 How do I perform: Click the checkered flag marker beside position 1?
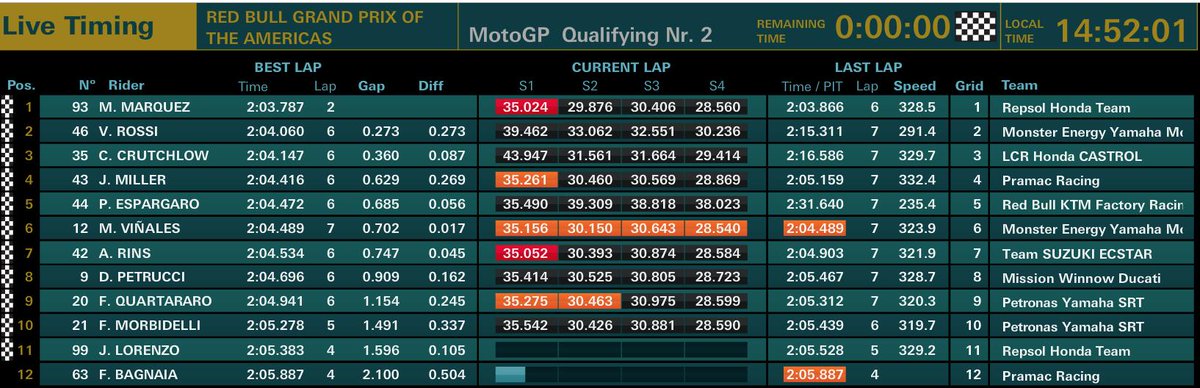(9, 107)
